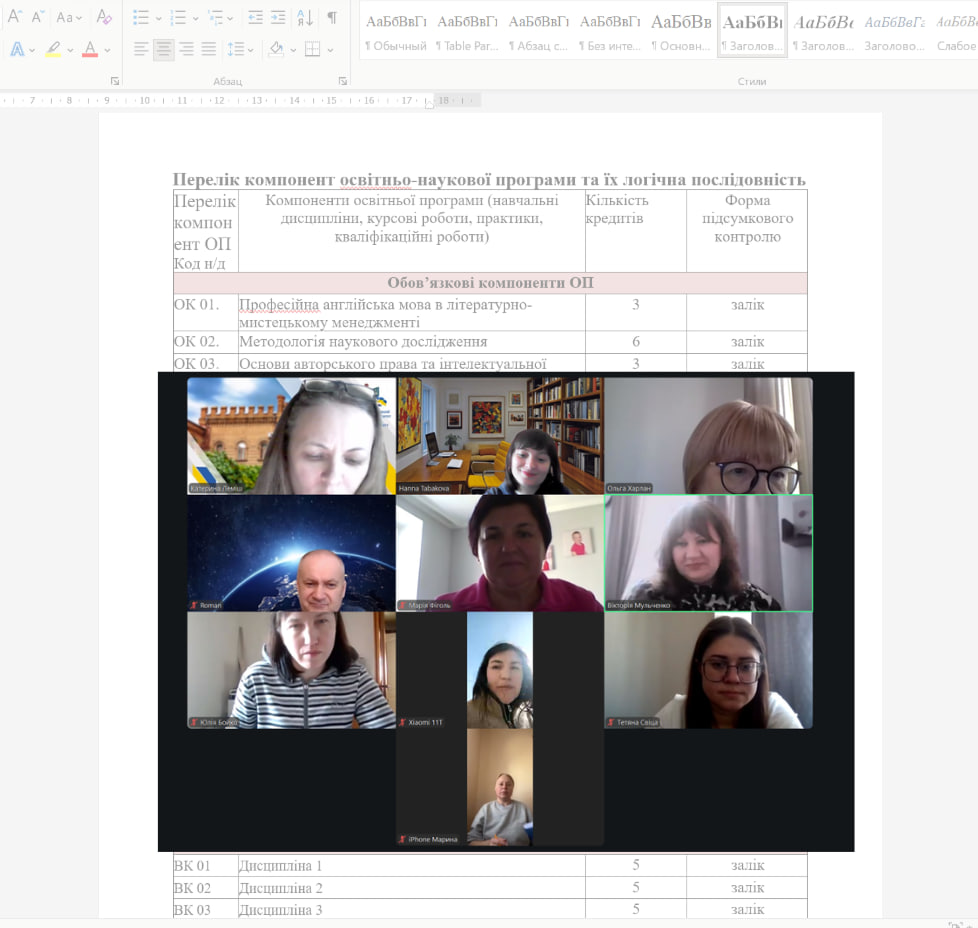
Task: Toggle paragraph marks display (¶)
Action: [332, 17]
